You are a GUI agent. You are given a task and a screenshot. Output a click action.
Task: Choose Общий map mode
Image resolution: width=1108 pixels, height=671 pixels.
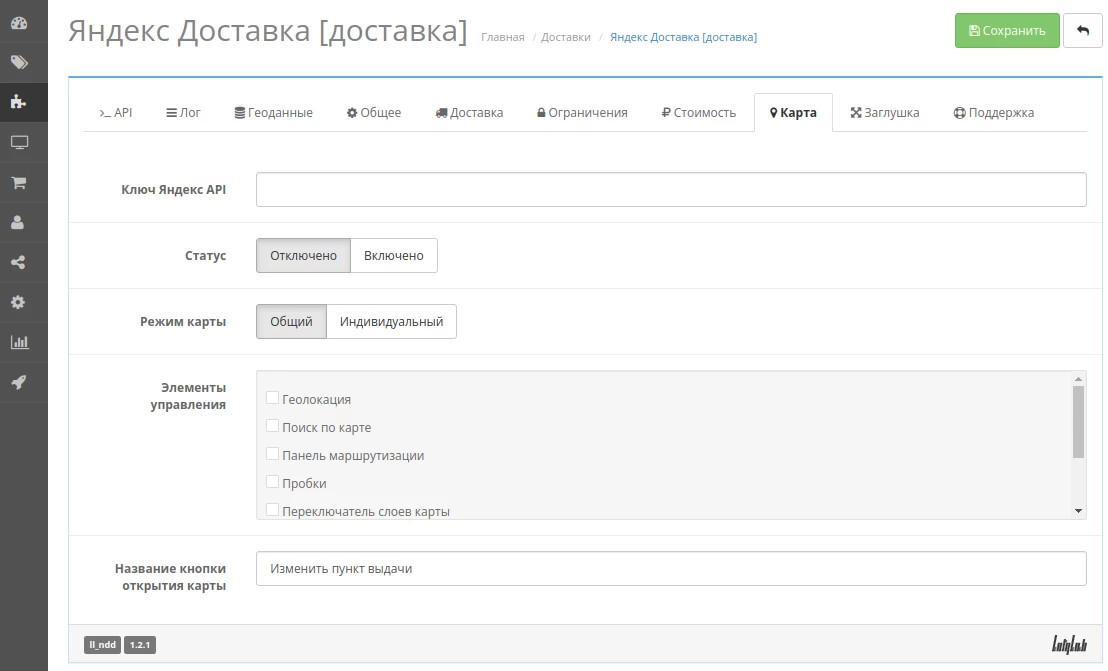point(291,321)
